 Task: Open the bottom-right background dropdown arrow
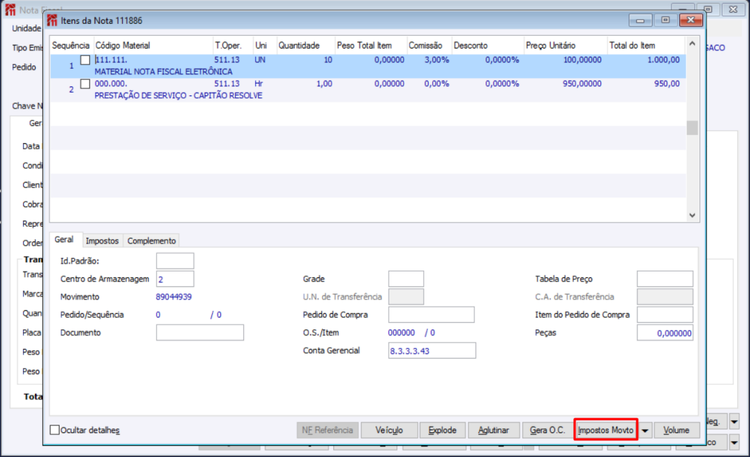(734, 443)
